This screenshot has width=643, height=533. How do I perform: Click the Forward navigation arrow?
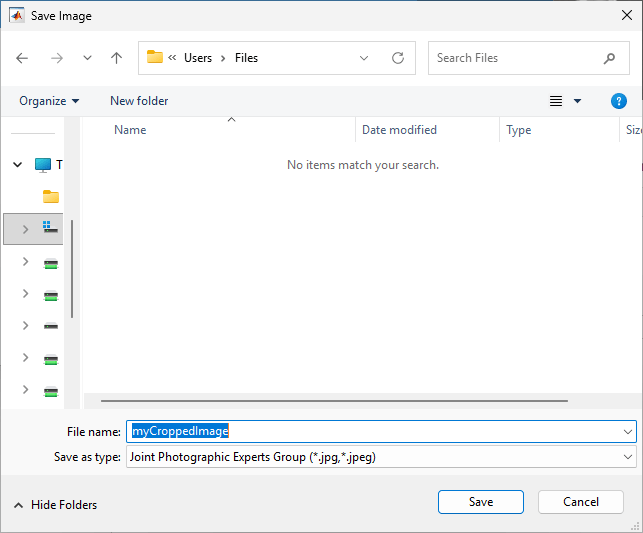point(56,58)
